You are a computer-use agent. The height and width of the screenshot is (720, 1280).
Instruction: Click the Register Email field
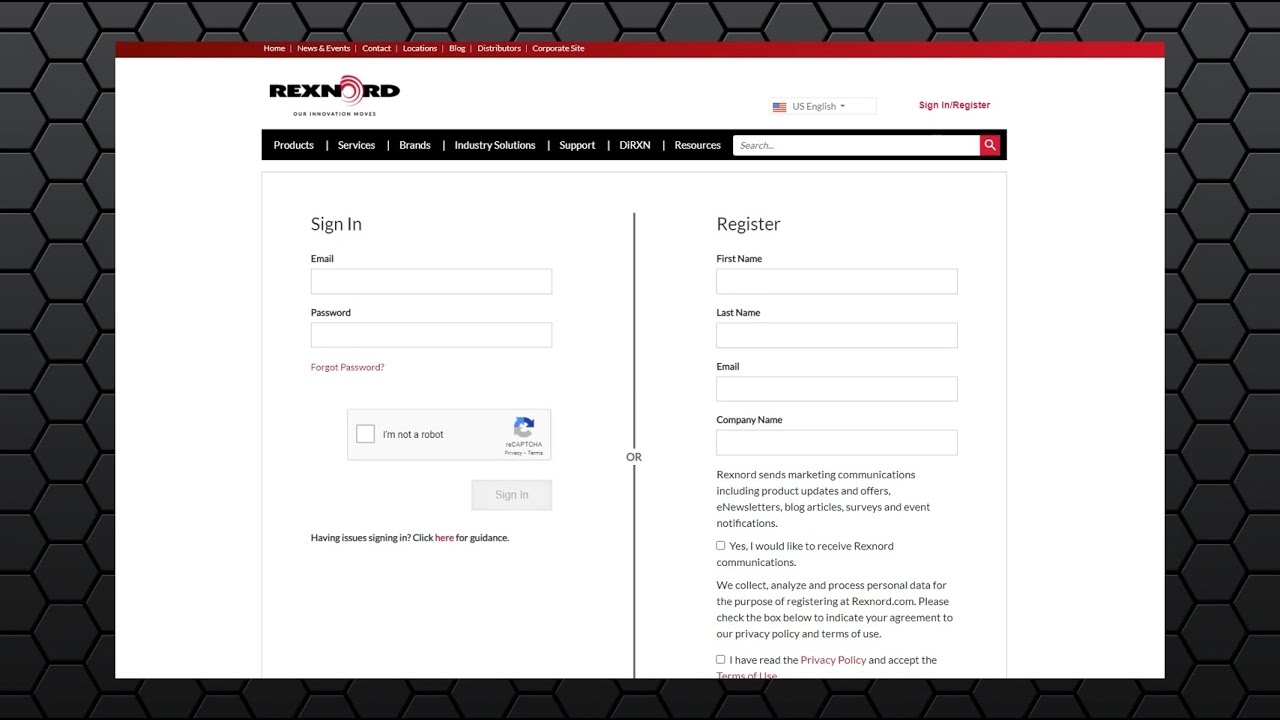tap(837, 389)
